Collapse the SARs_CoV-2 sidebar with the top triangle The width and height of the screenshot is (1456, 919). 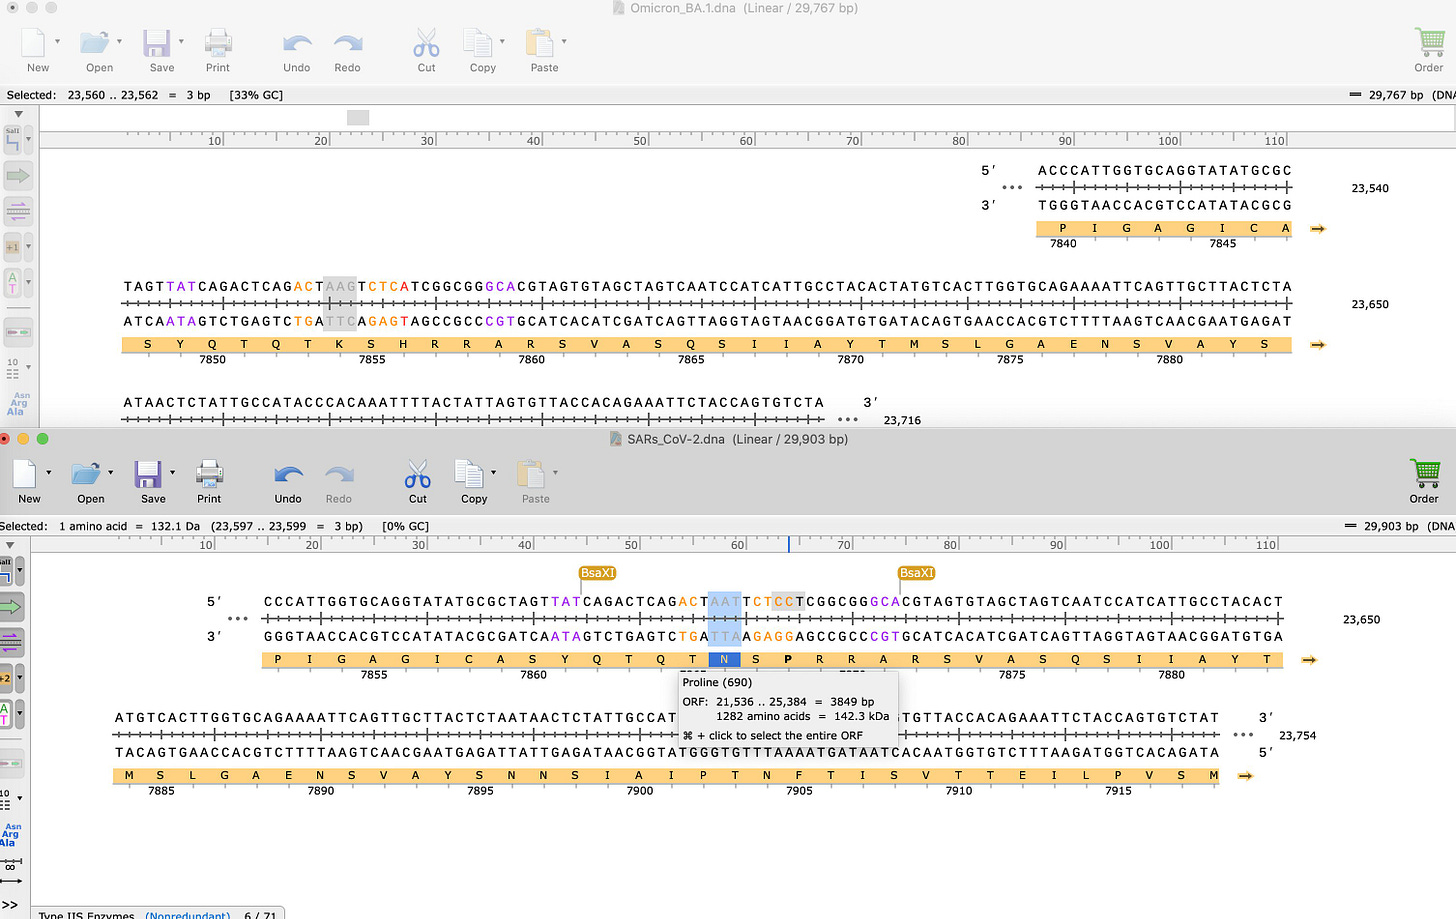click(10, 546)
